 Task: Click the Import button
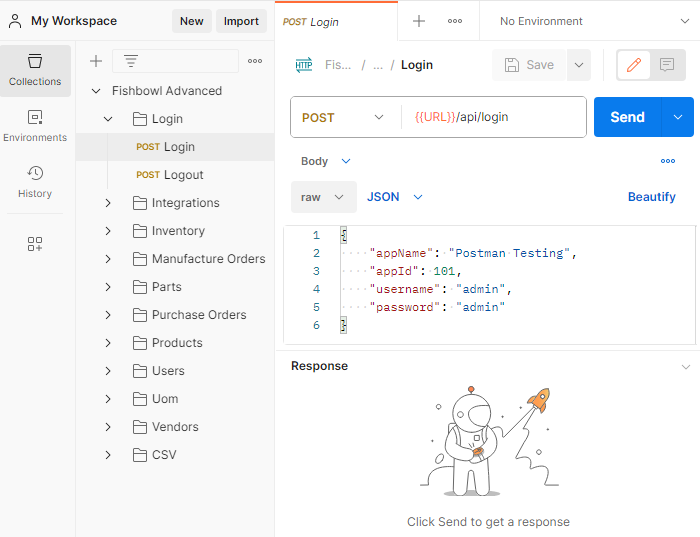pyautogui.click(x=241, y=21)
